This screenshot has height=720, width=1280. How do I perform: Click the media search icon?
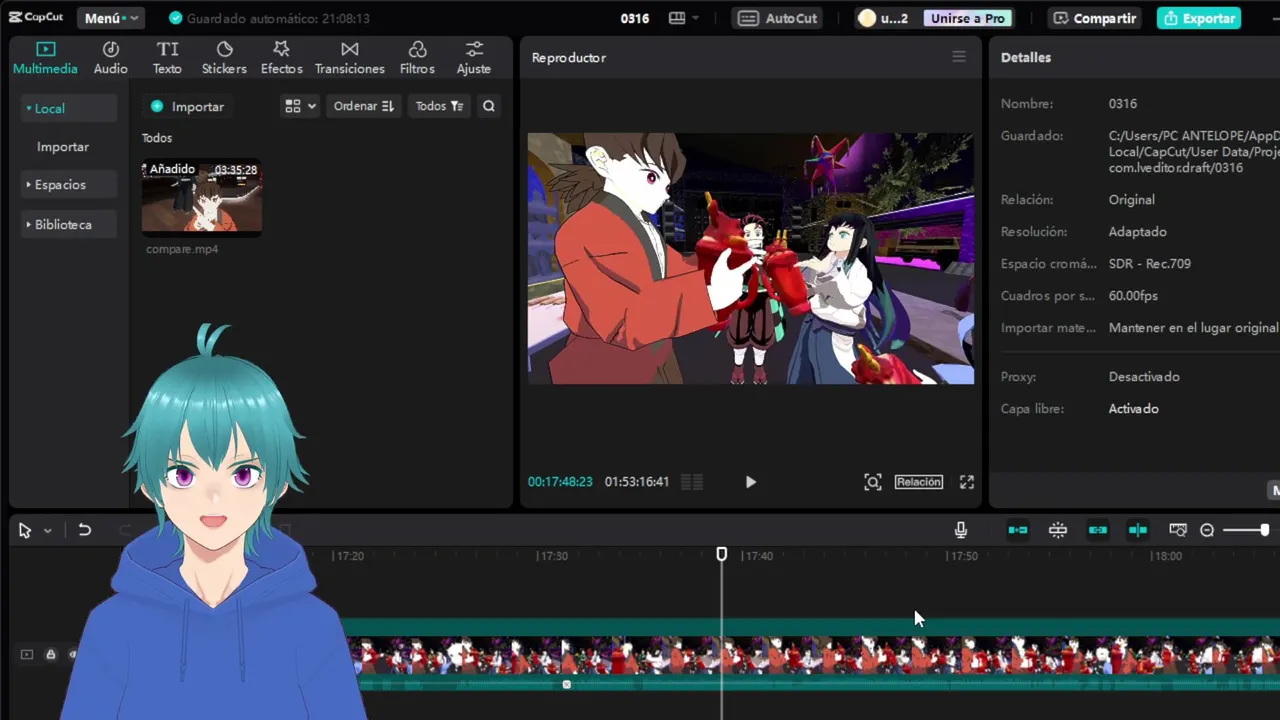(489, 106)
